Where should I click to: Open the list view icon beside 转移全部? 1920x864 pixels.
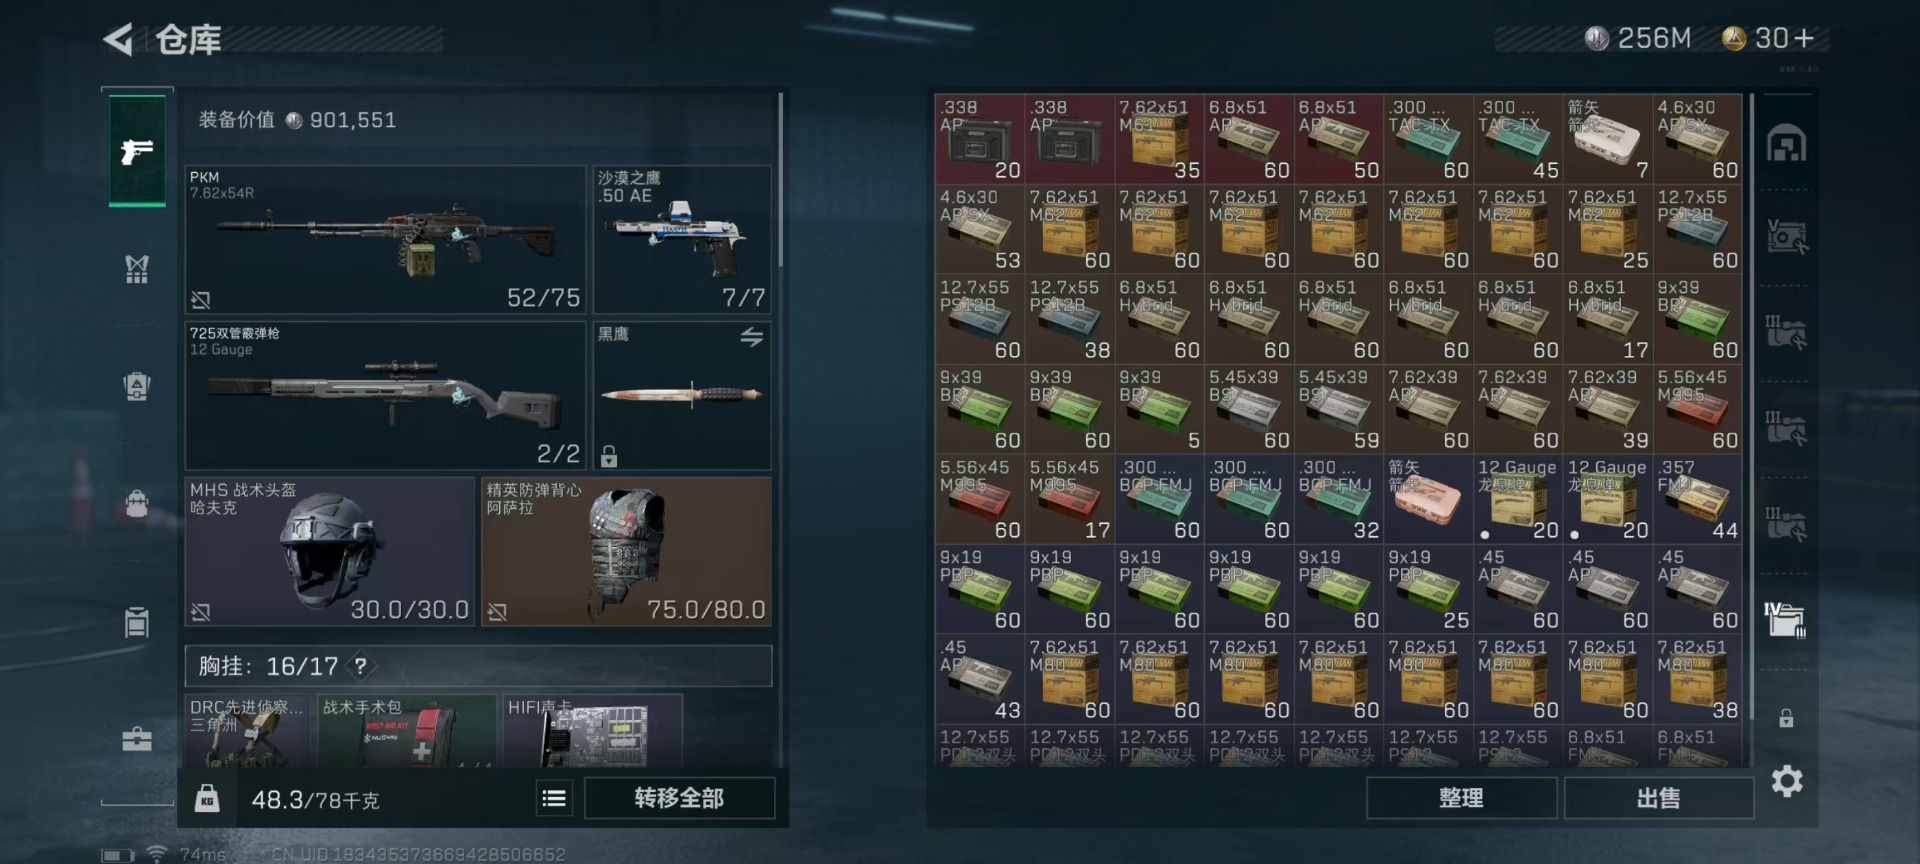(x=554, y=798)
